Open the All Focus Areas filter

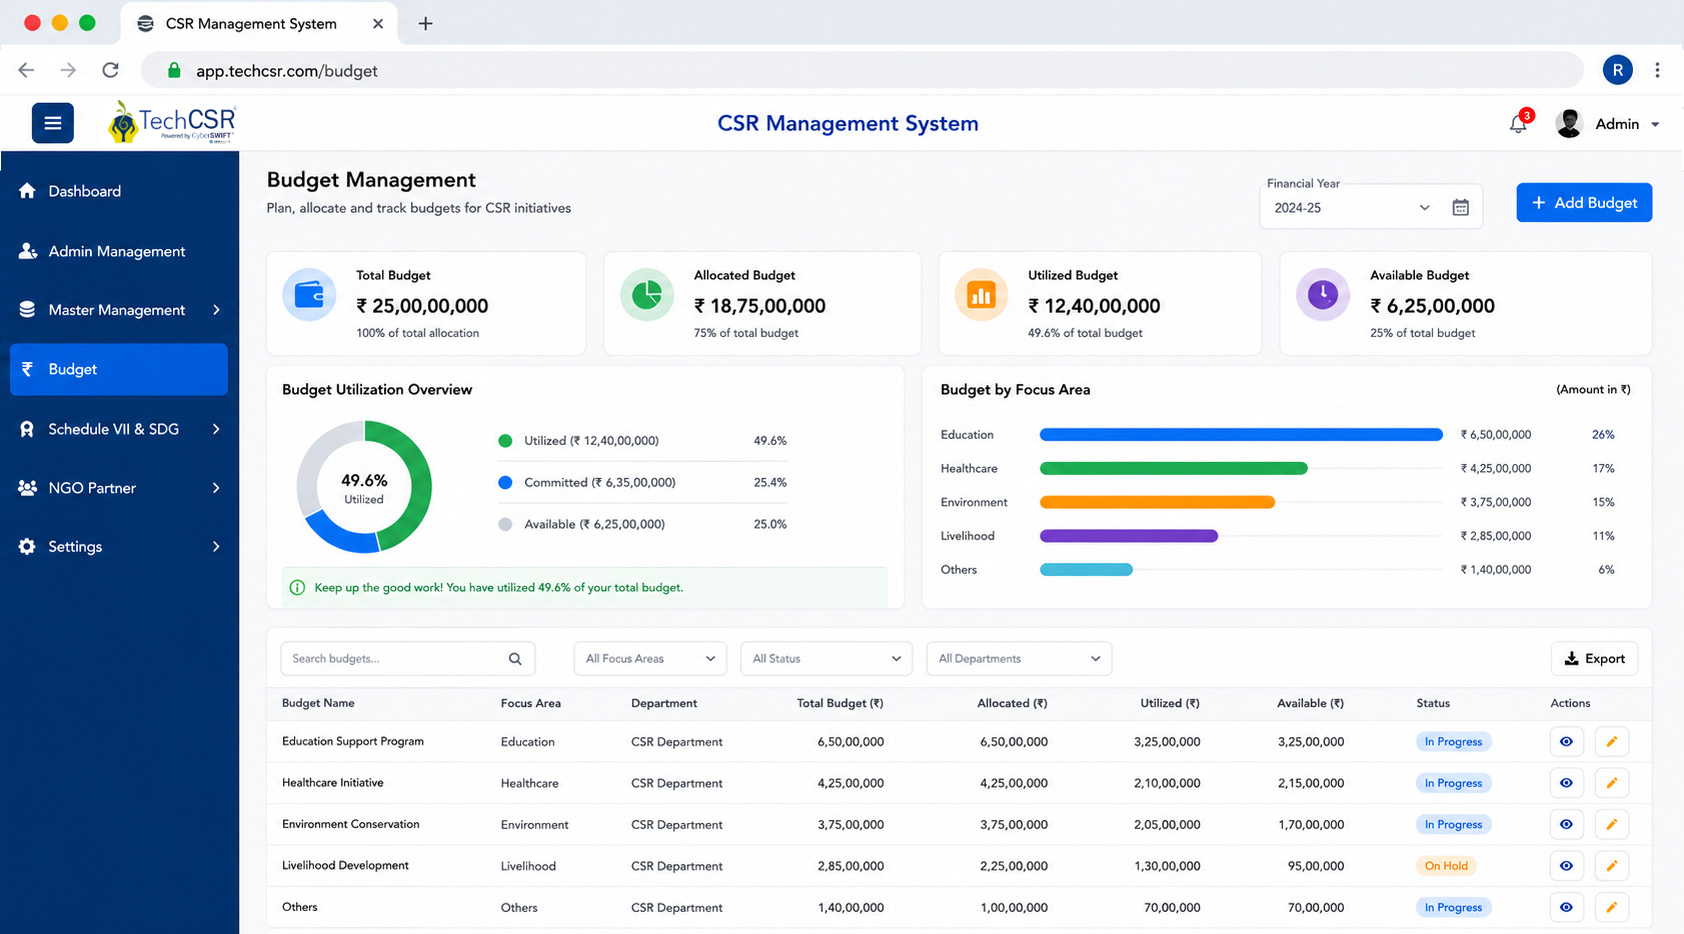(x=650, y=658)
